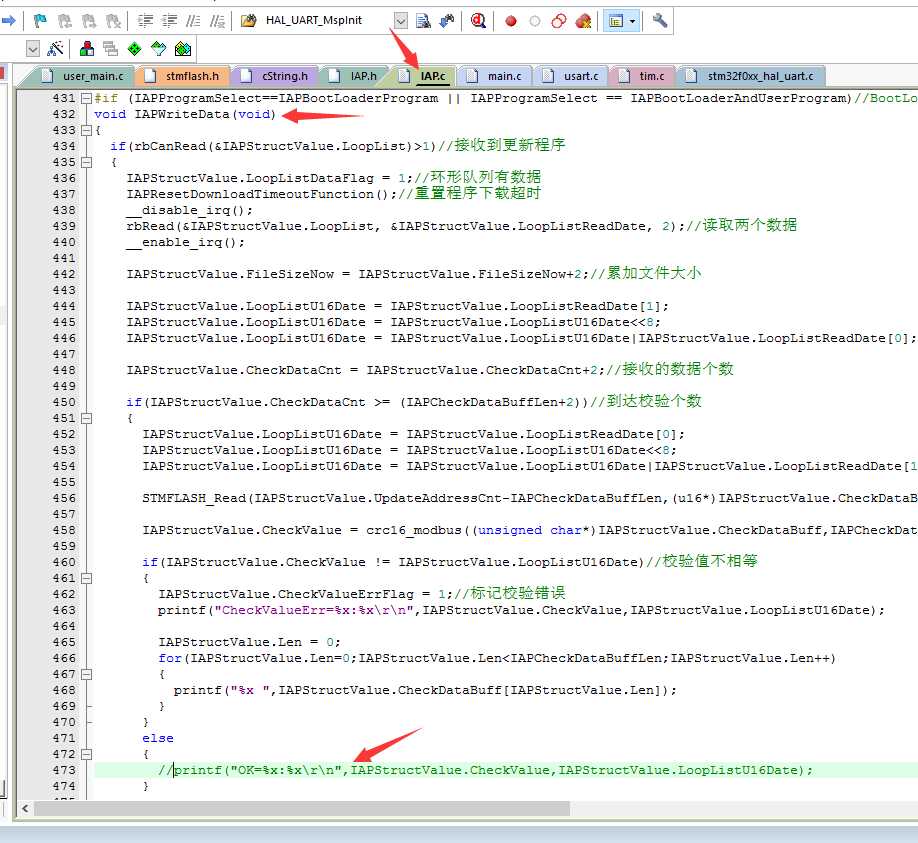The width and height of the screenshot is (918, 843).
Task: Open Manage Project Items icon
Action: [87, 49]
